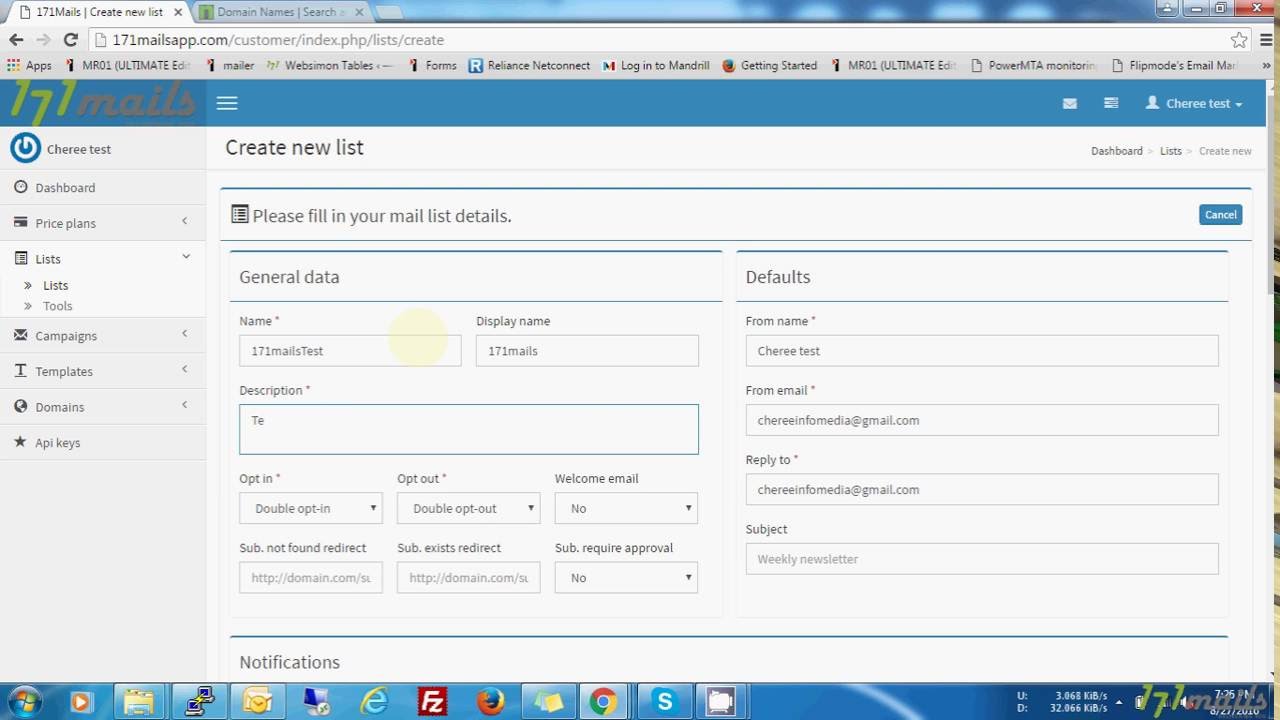Expand the Campaigns sidebar menu
Screen dimensions: 1280x720
click(x=103, y=335)
